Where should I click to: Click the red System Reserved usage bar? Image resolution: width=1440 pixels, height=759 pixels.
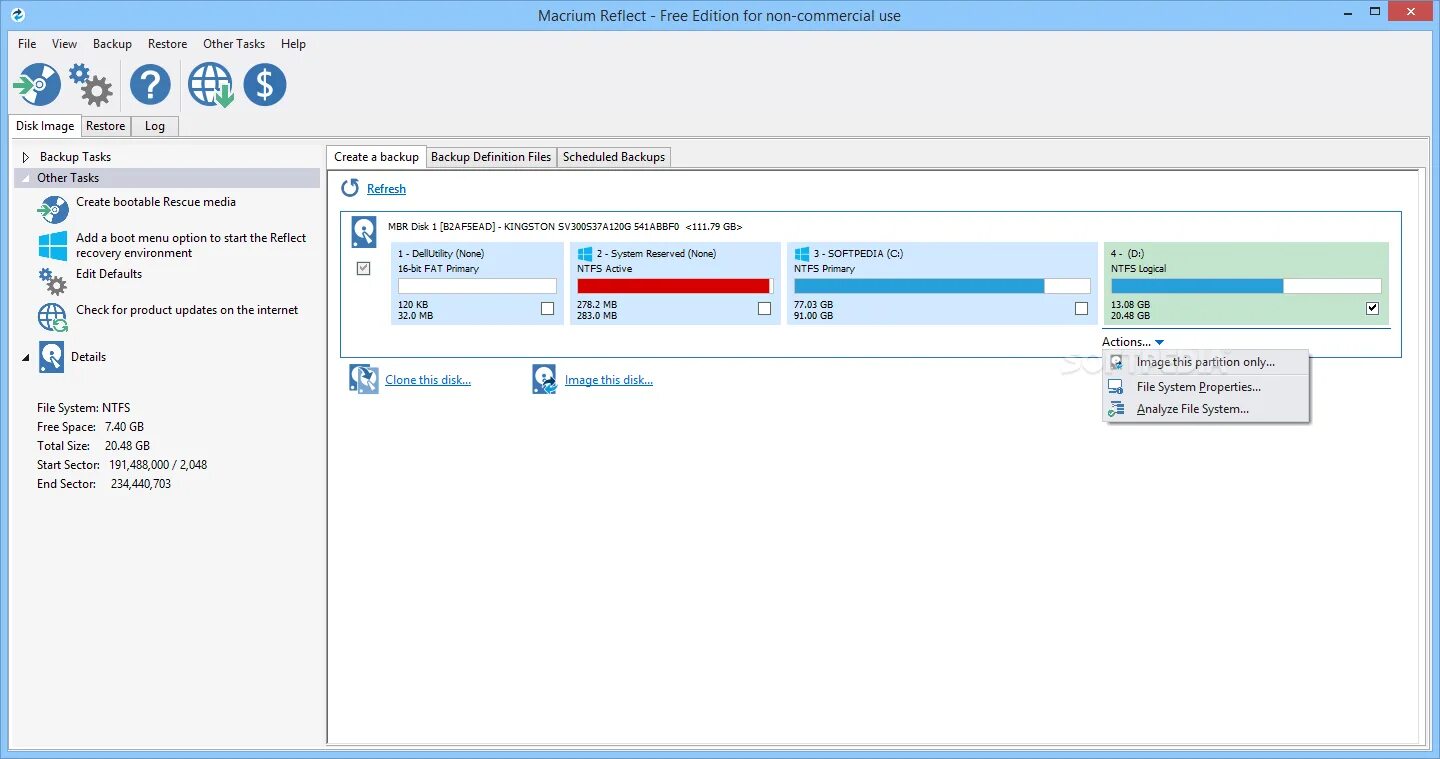point(673,286)
